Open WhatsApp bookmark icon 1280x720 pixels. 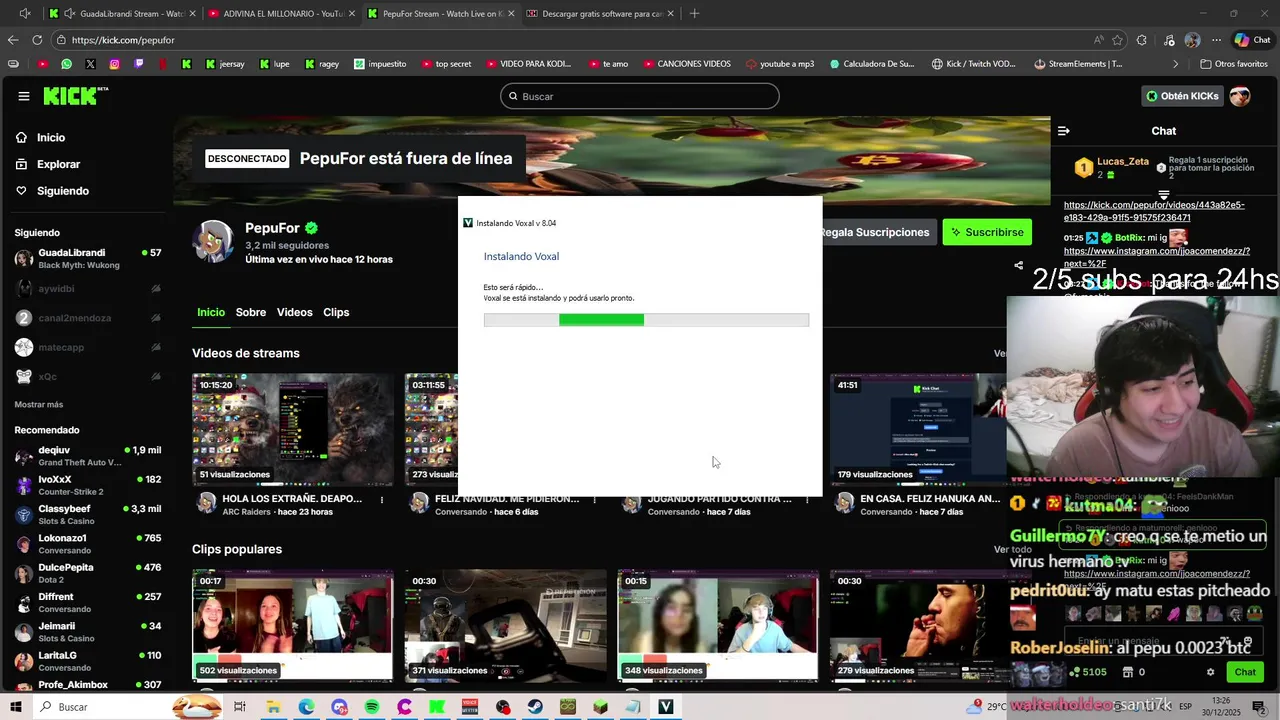(x=66, y=64)
